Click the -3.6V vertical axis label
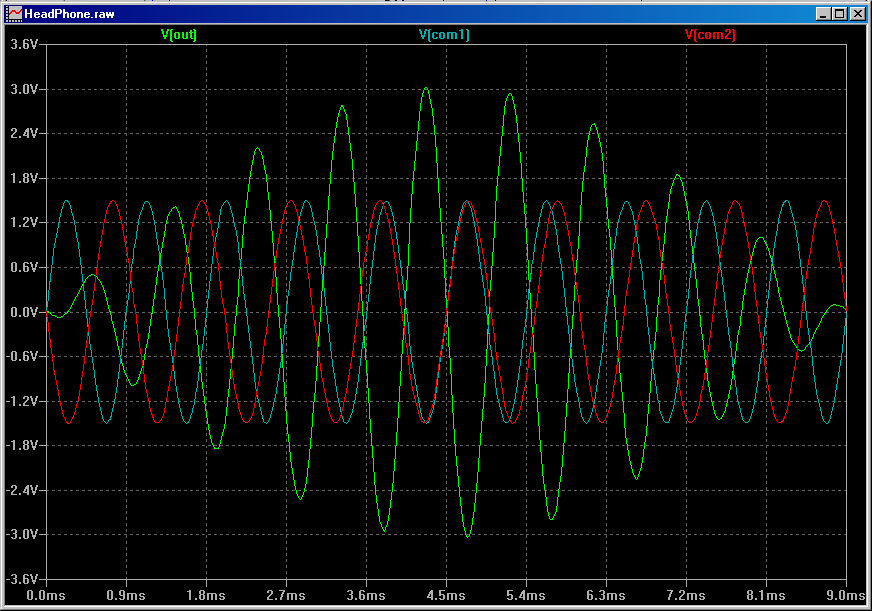The image size is (872, 611). 22,579
